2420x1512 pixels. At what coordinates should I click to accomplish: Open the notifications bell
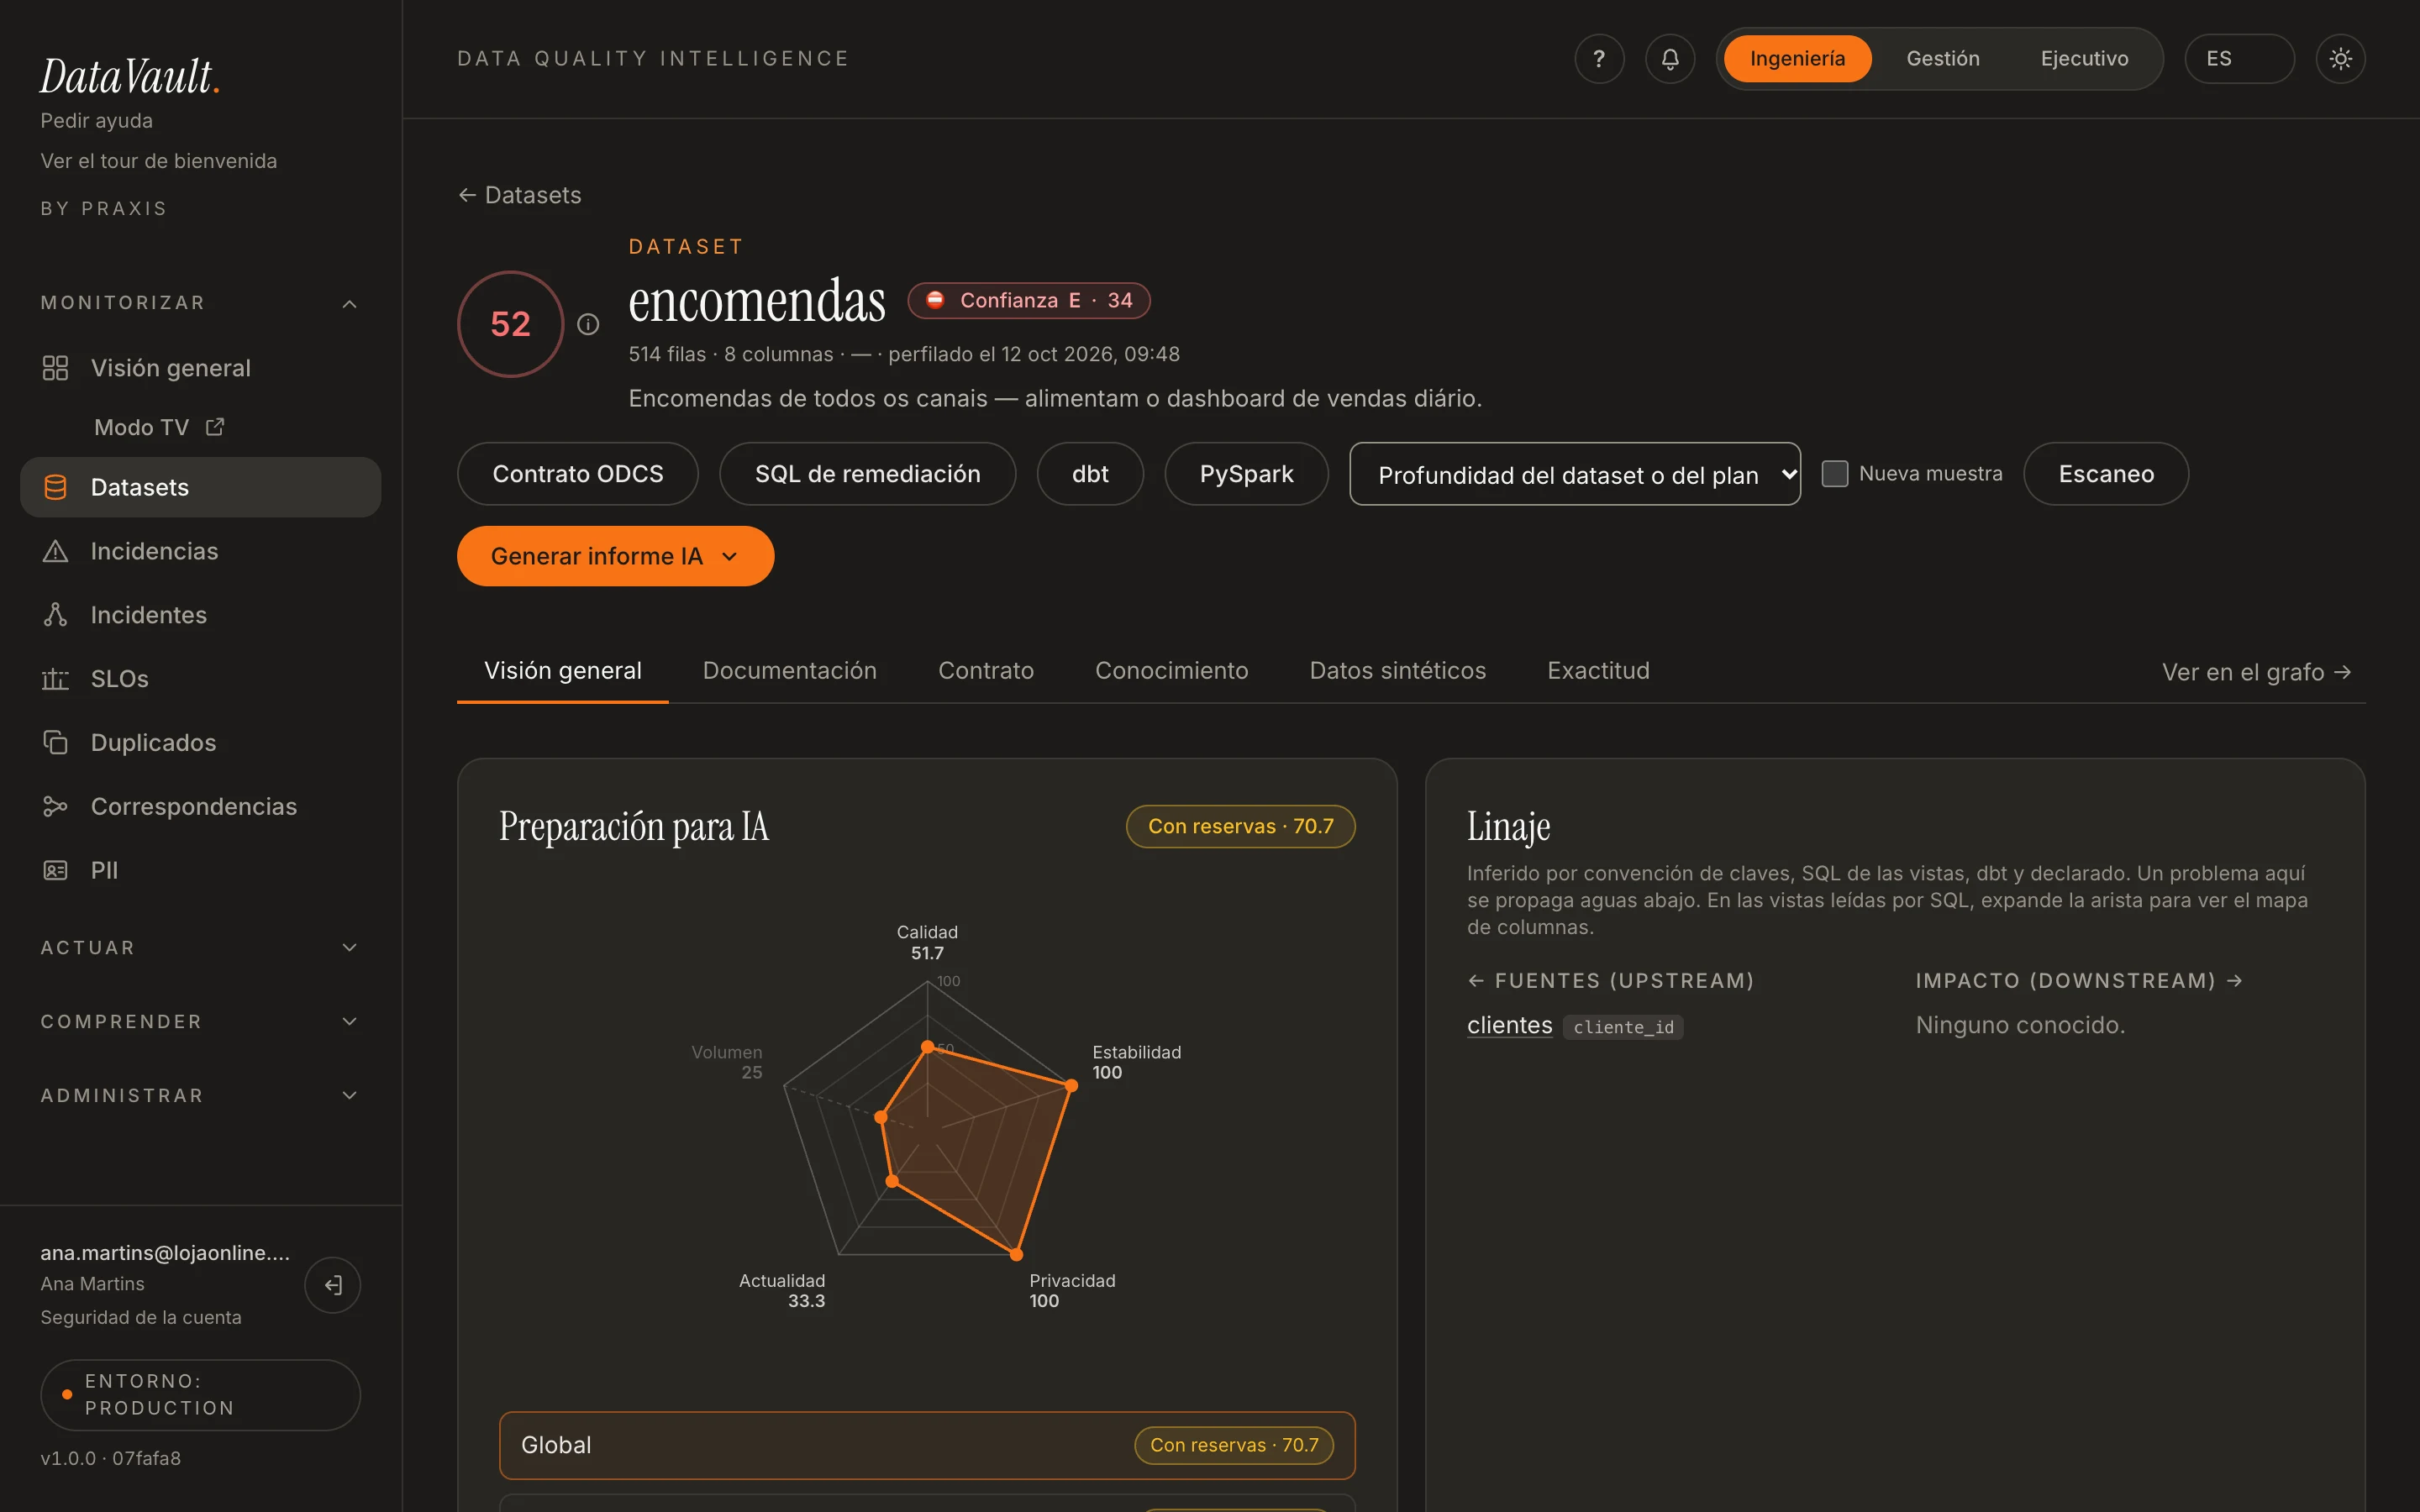point(1670,59)
